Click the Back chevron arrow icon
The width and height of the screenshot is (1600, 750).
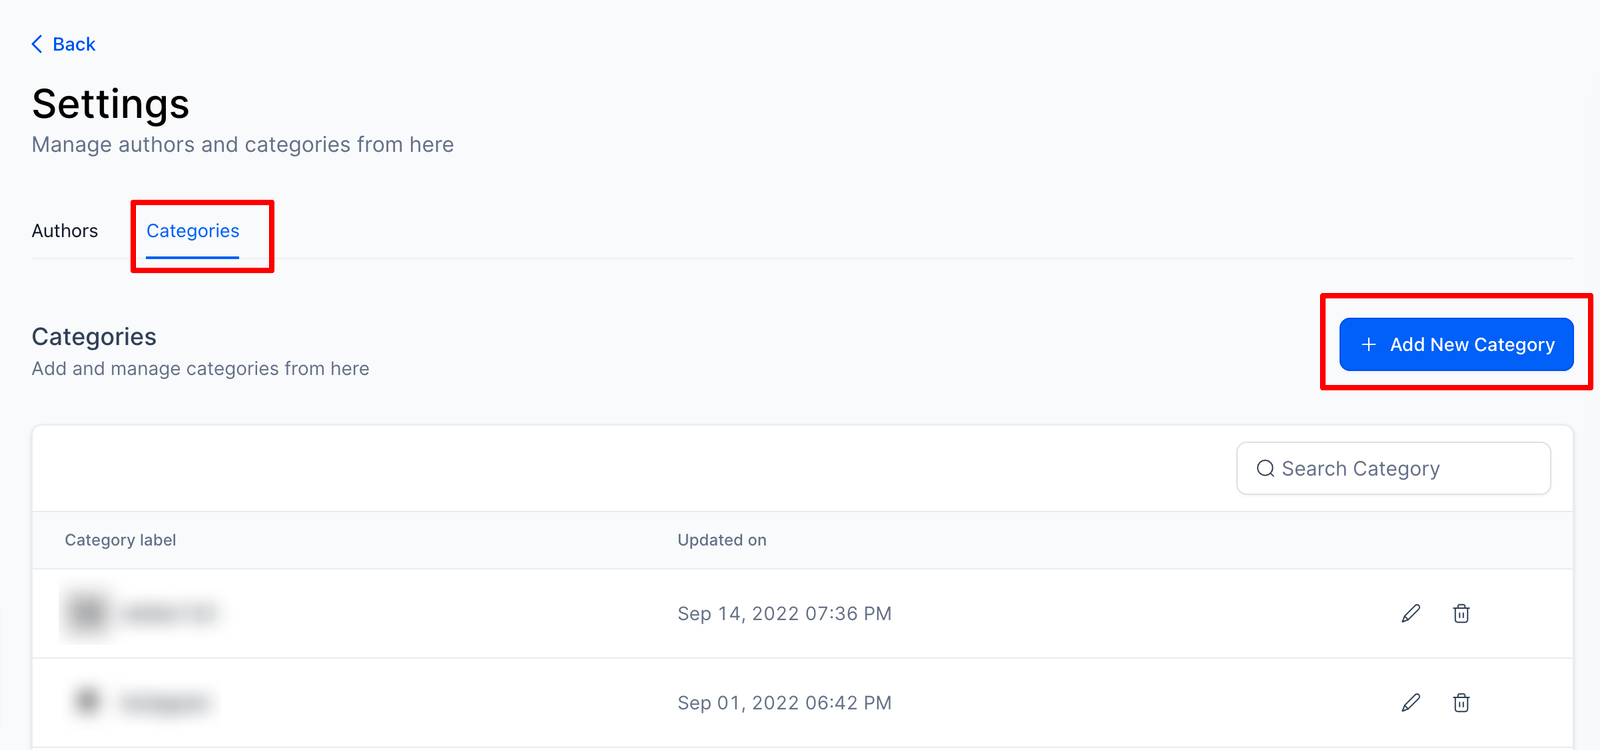tap(37, 44)
